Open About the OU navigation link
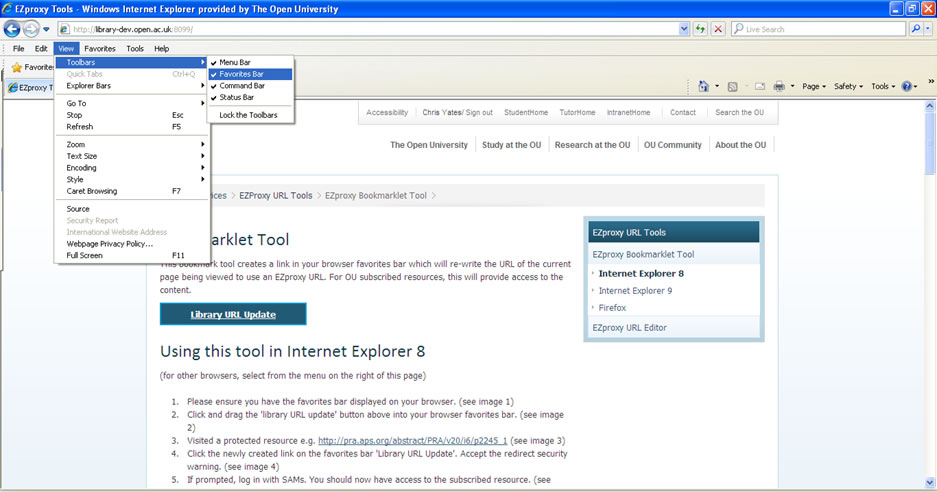 (x=740, y=145)
